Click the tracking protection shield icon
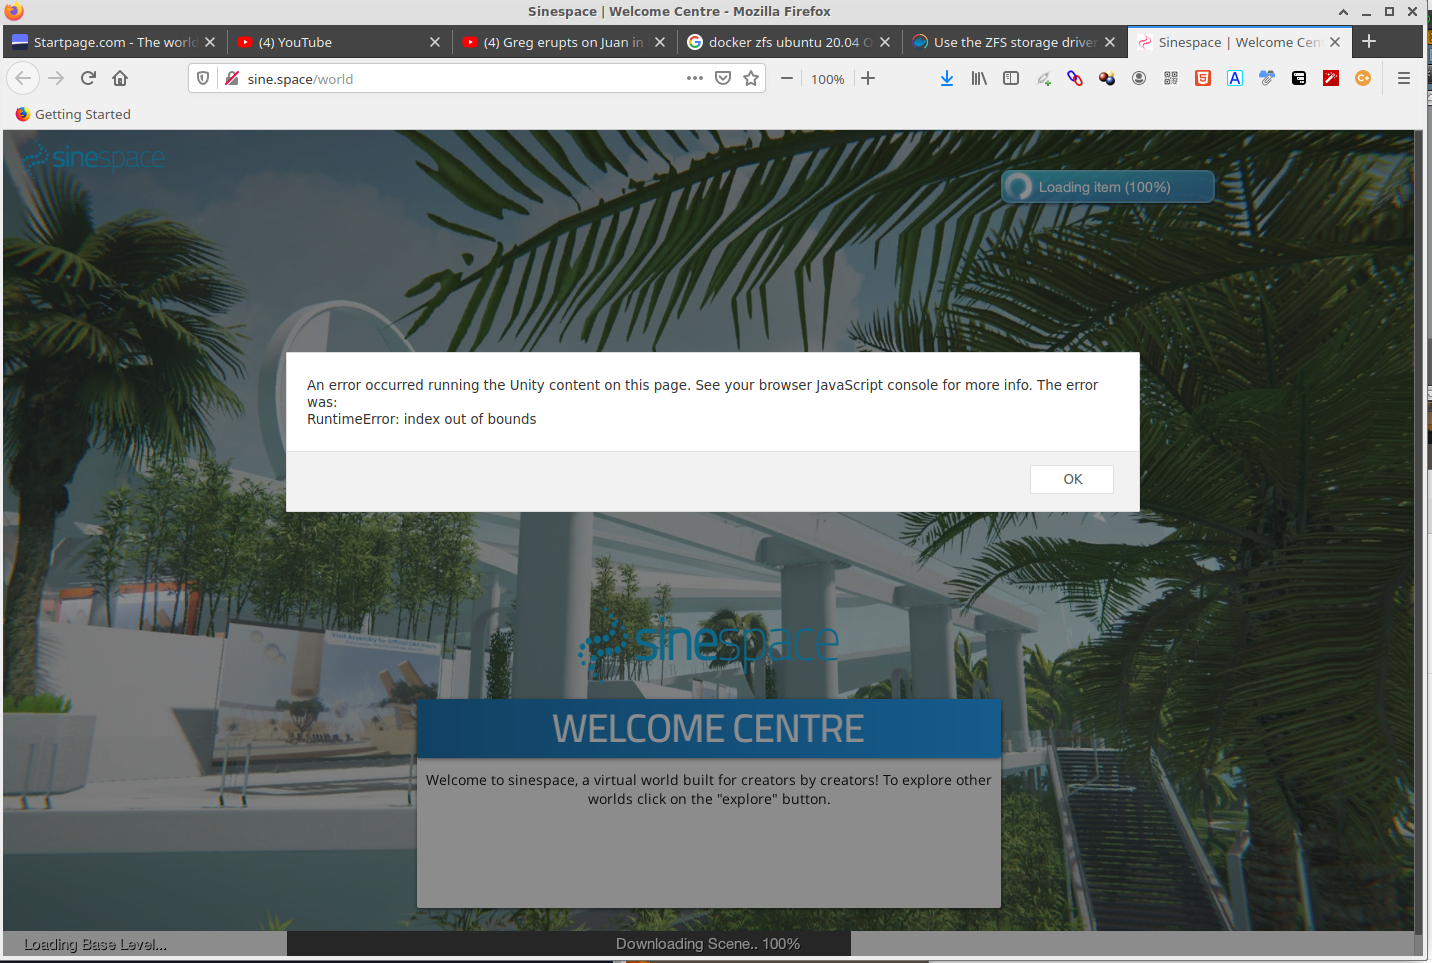This screenshot has height=963, width=1432. [203, 78]
